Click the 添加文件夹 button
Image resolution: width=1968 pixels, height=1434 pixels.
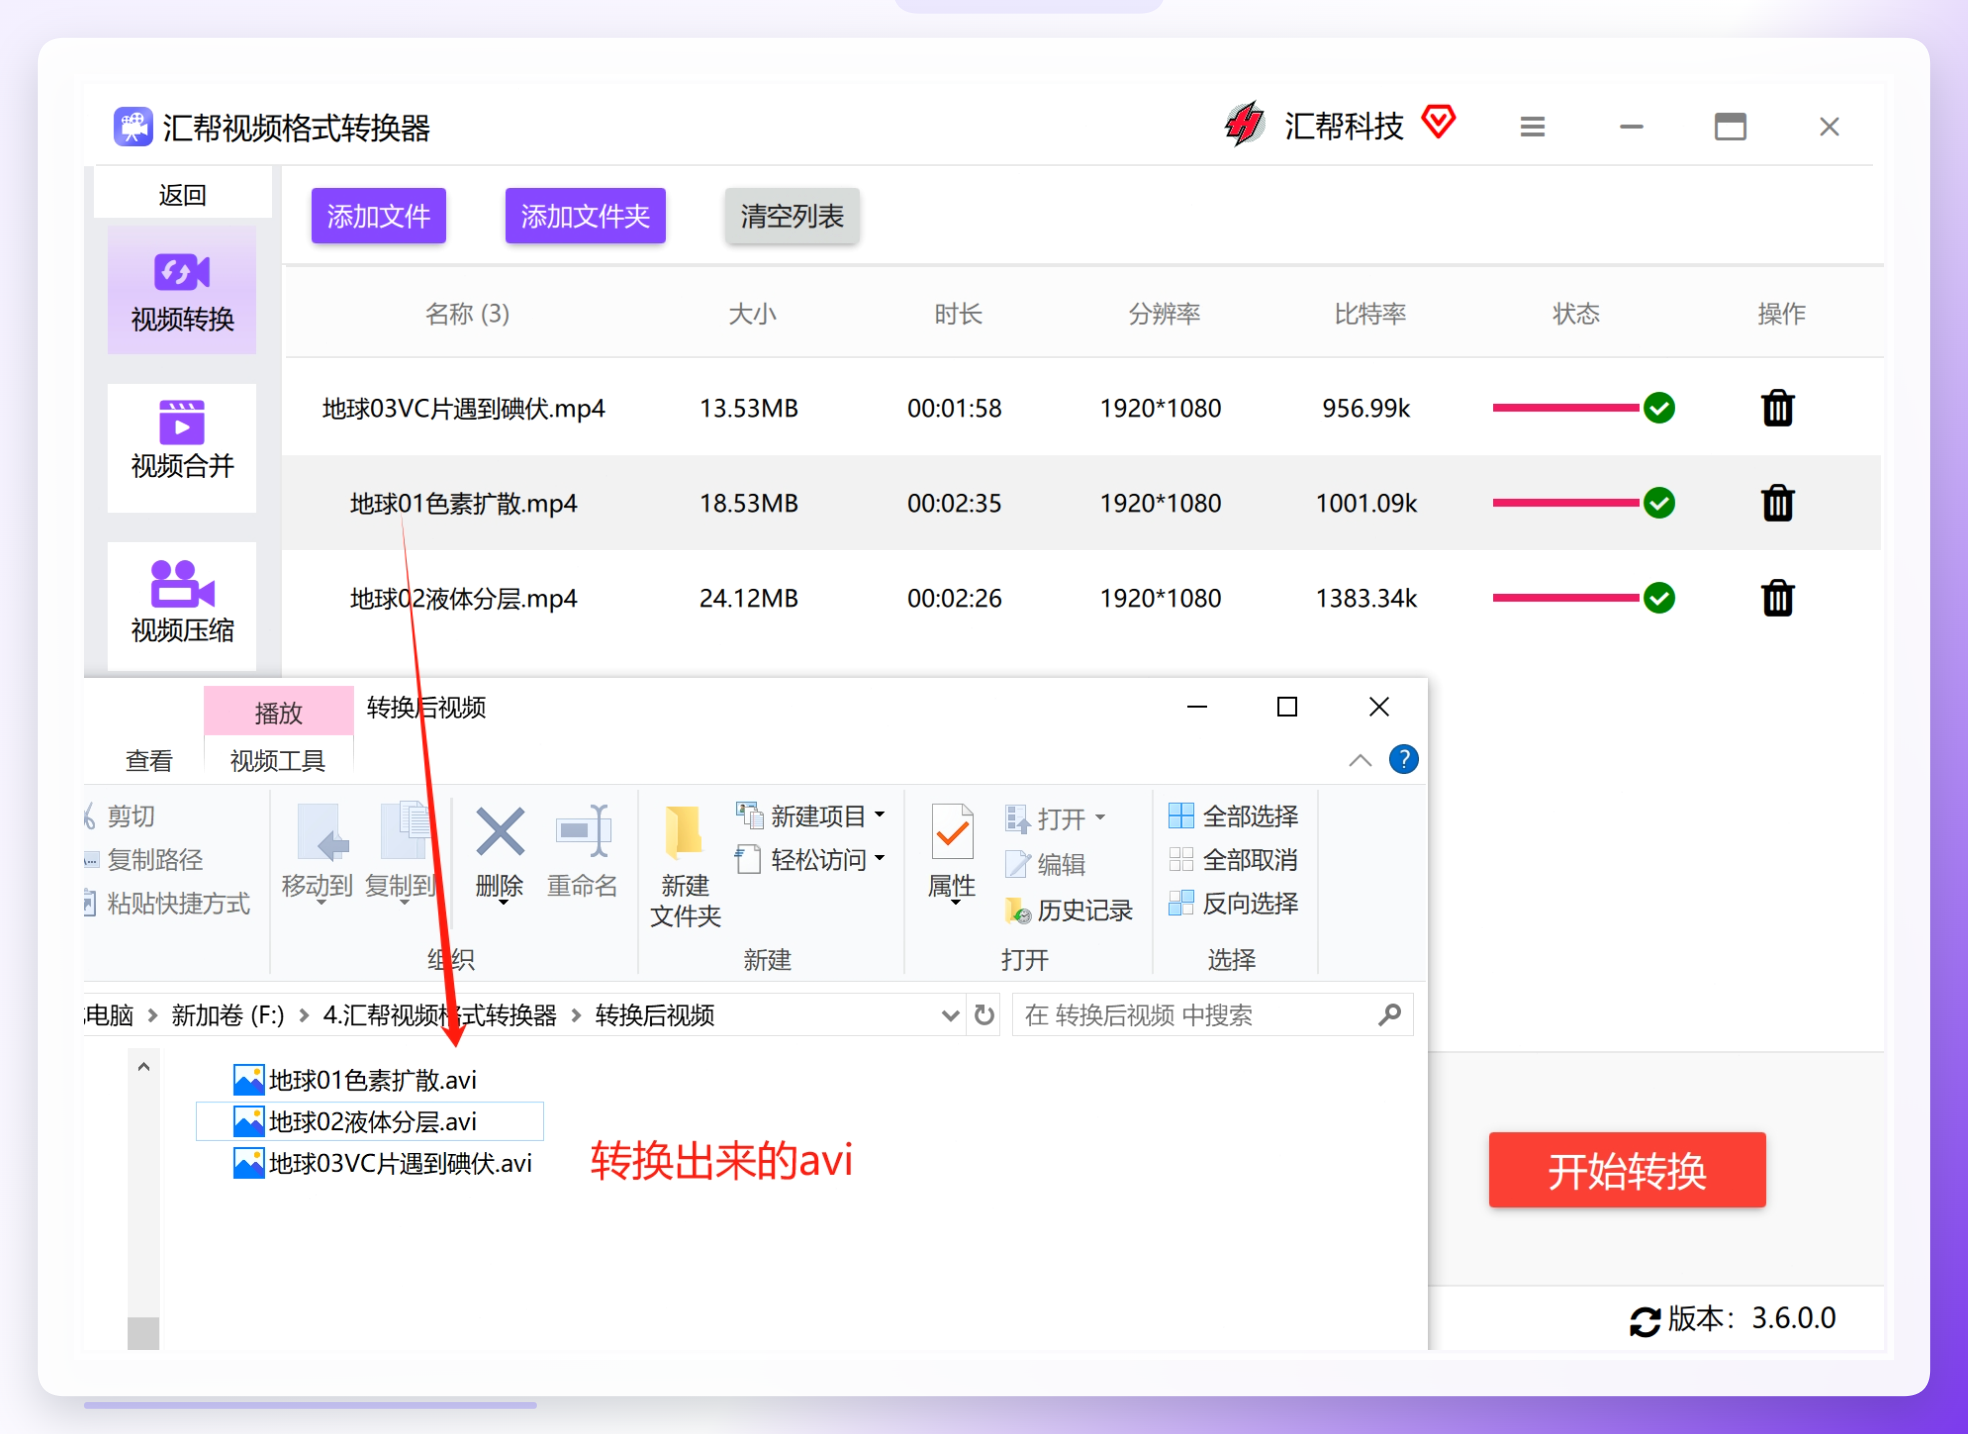585,216
